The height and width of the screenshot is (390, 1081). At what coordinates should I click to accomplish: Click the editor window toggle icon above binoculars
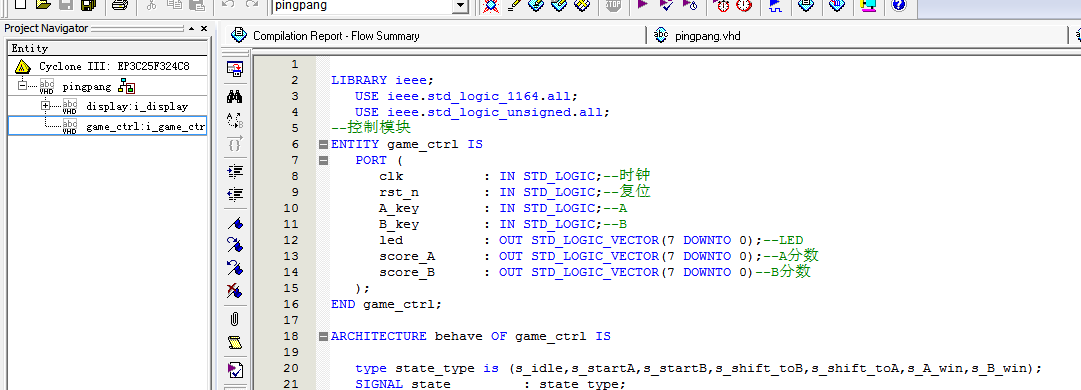[235, 69]
